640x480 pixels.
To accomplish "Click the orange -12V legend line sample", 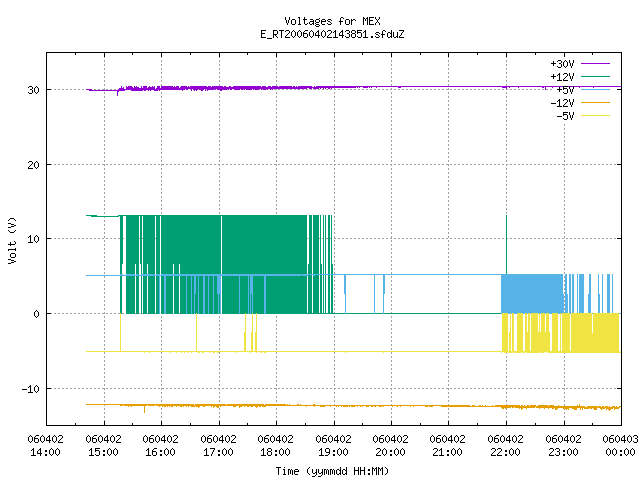I will pyautogui.click(x=595, y=102).
